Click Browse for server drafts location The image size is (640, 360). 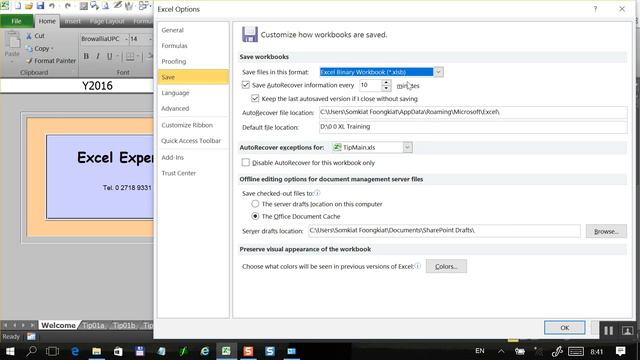tap(606, 231)
